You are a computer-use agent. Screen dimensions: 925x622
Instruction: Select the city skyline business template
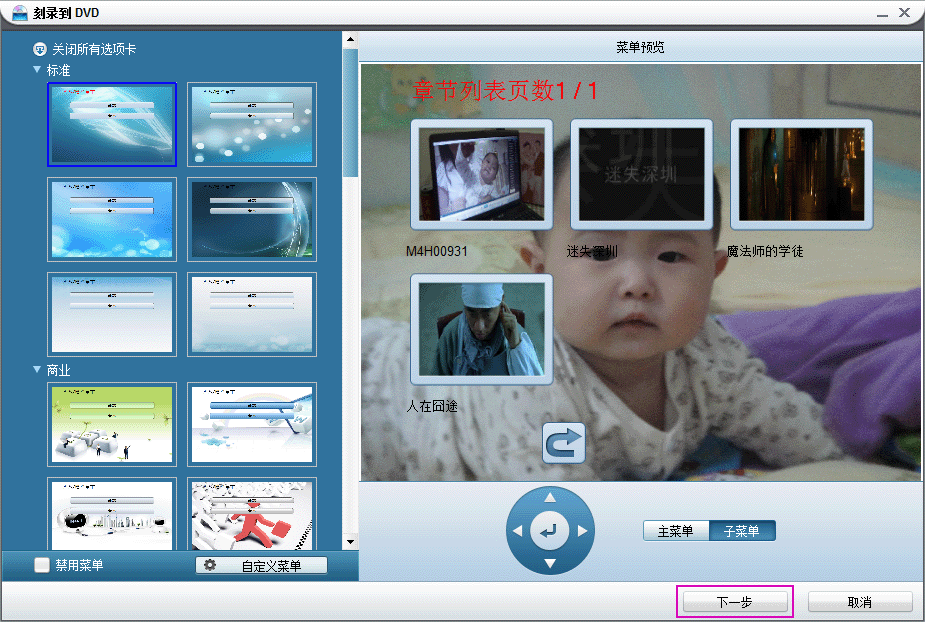[112, 514]
